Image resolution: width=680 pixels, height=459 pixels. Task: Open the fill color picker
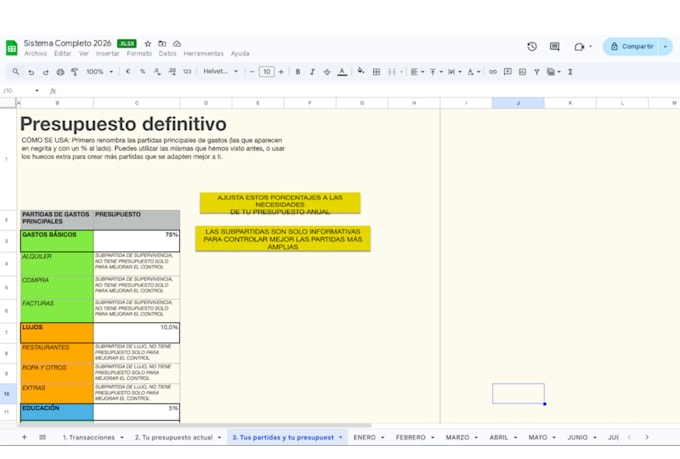pos(361,71)
